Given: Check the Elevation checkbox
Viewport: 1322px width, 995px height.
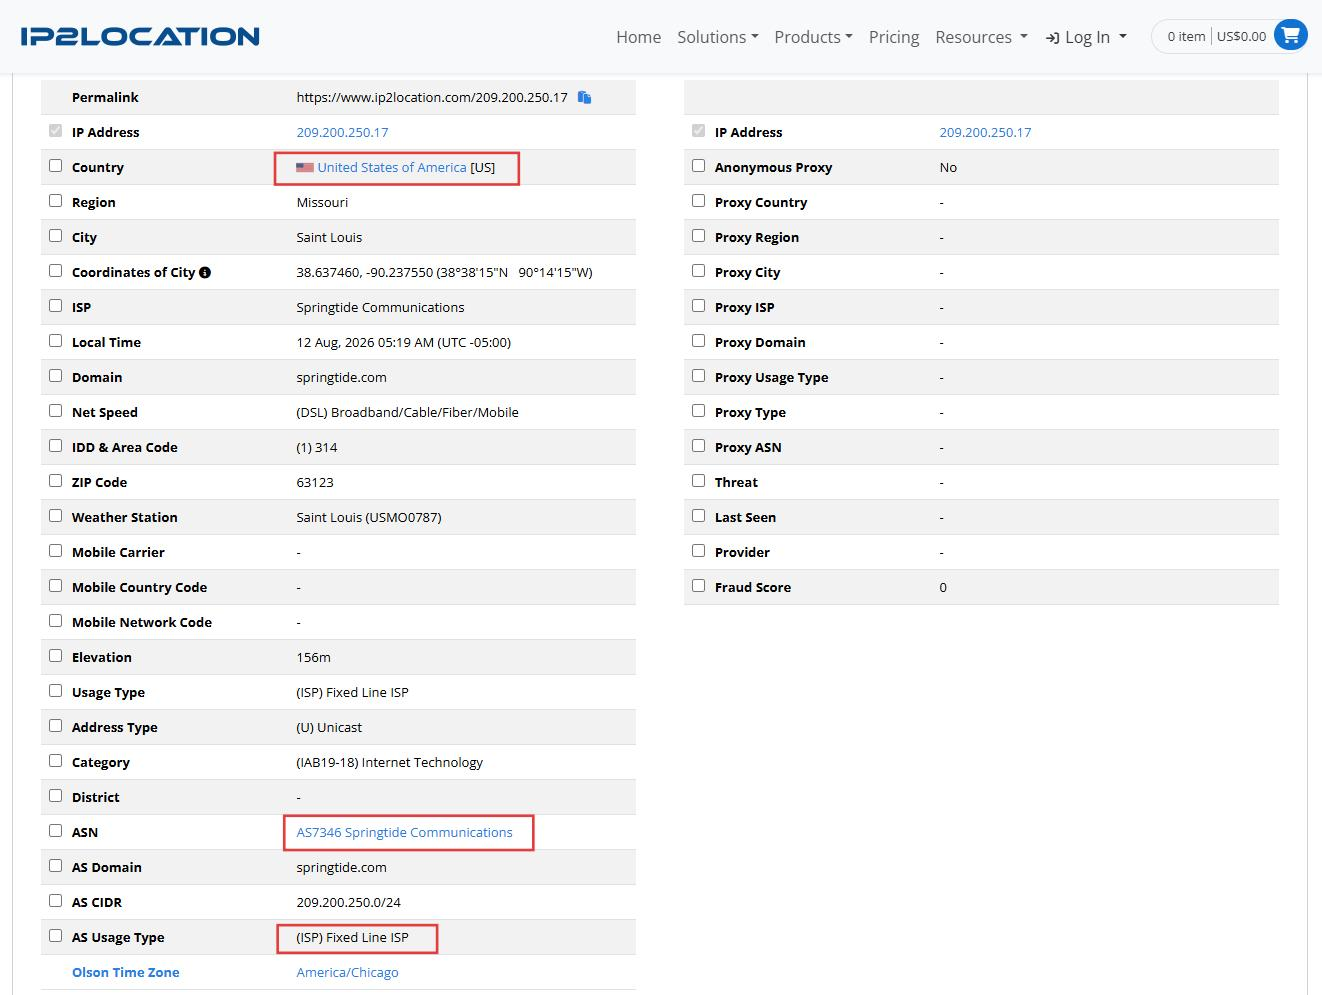Looking at the screenshot, I should pos(56,656).
